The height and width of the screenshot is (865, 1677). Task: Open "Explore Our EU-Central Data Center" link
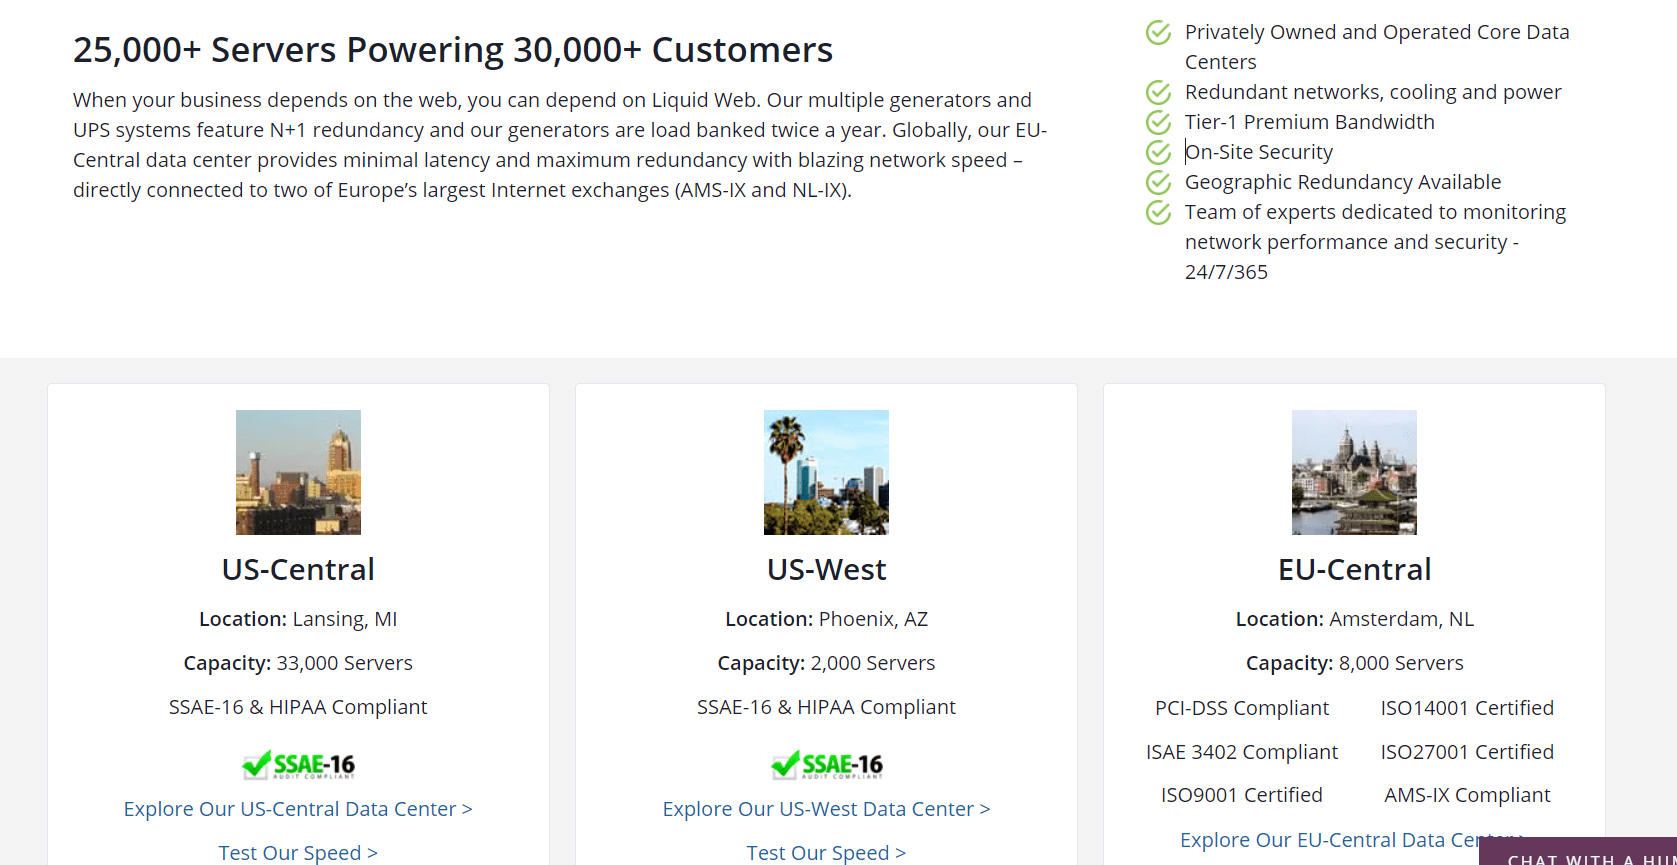[1354, 839]
